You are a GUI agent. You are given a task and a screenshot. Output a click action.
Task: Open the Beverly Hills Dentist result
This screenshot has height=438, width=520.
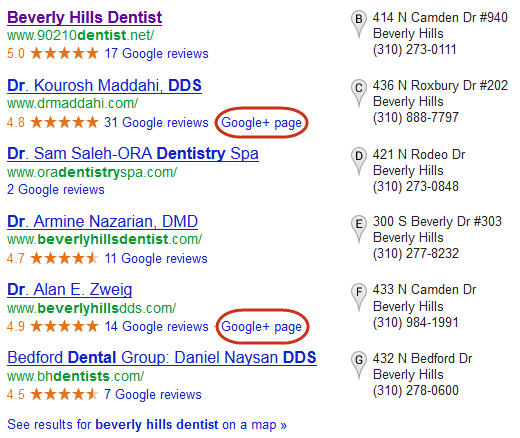(x=85, y=18)
